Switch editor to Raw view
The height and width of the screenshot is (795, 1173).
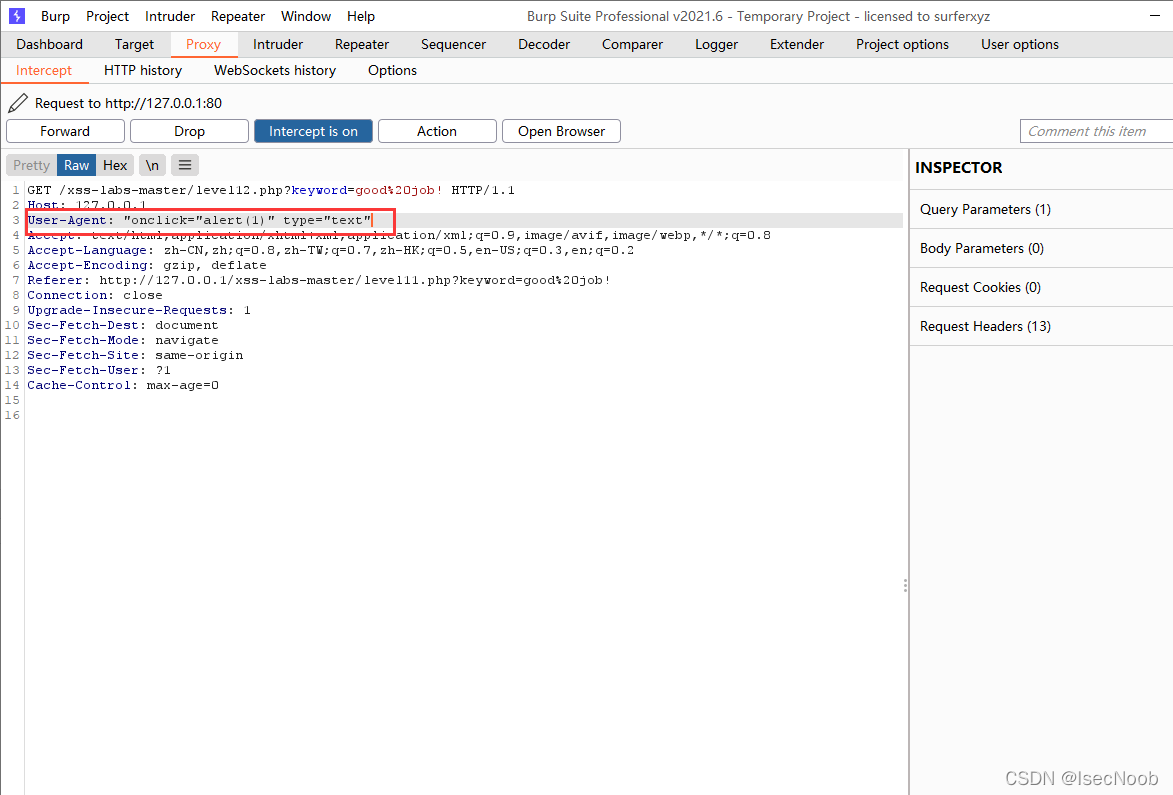76,165
